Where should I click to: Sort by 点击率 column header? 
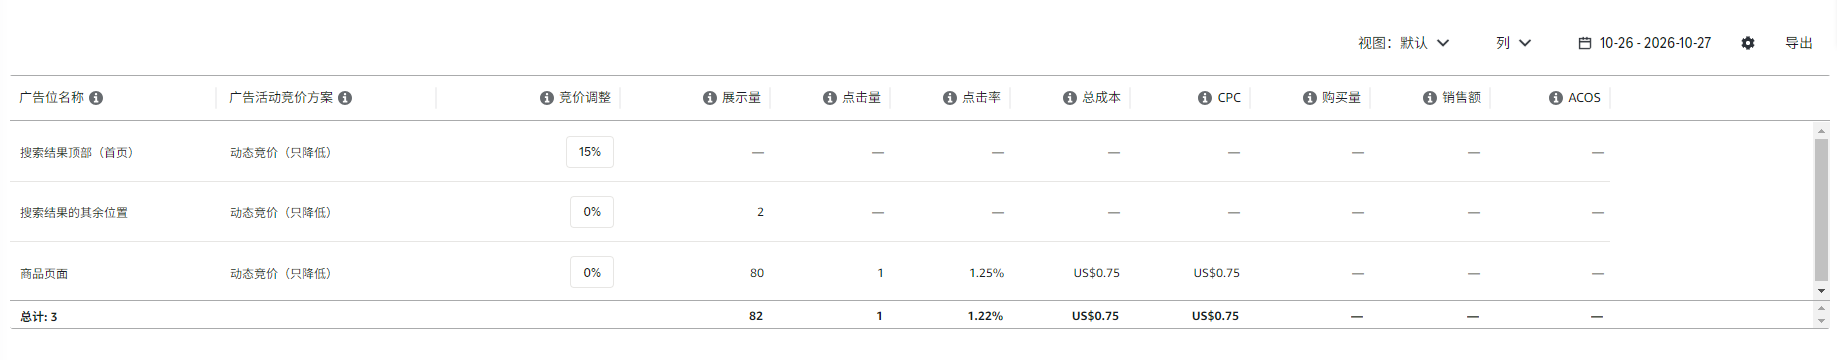981,98
